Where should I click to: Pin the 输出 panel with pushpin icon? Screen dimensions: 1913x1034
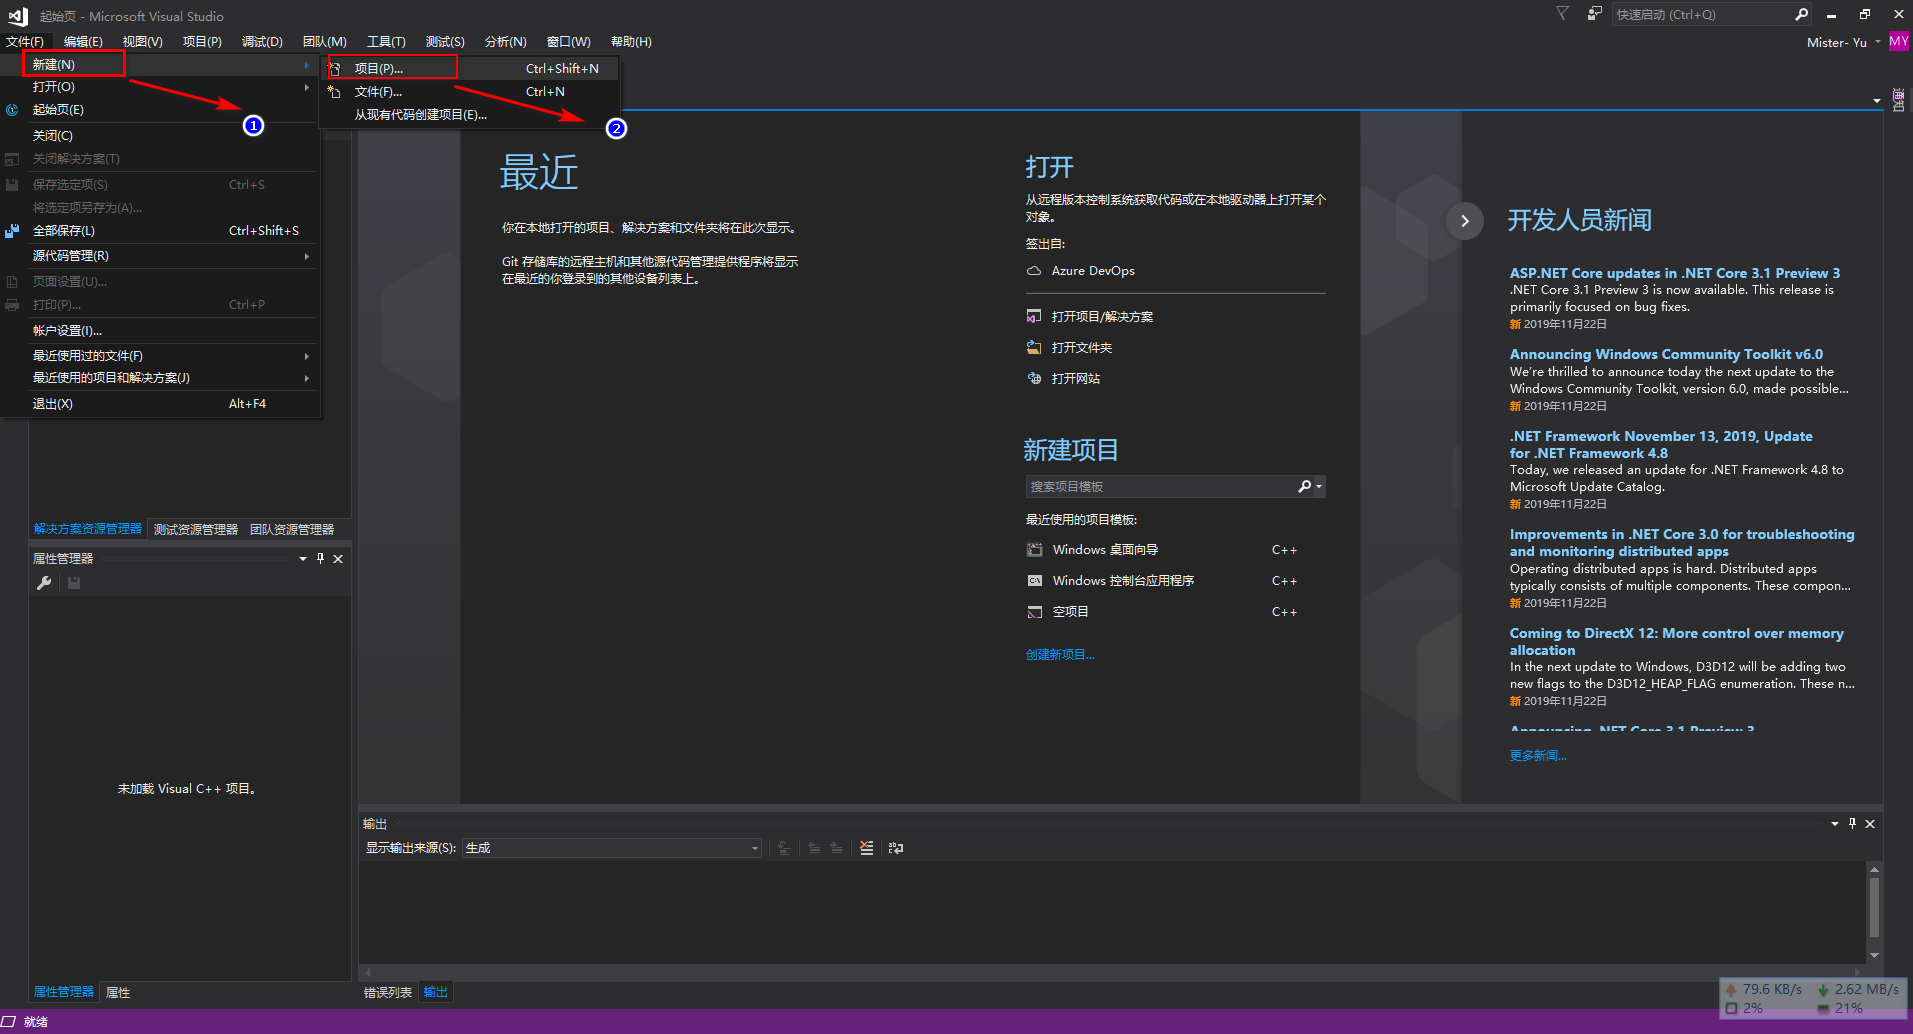click(1852, 824)
